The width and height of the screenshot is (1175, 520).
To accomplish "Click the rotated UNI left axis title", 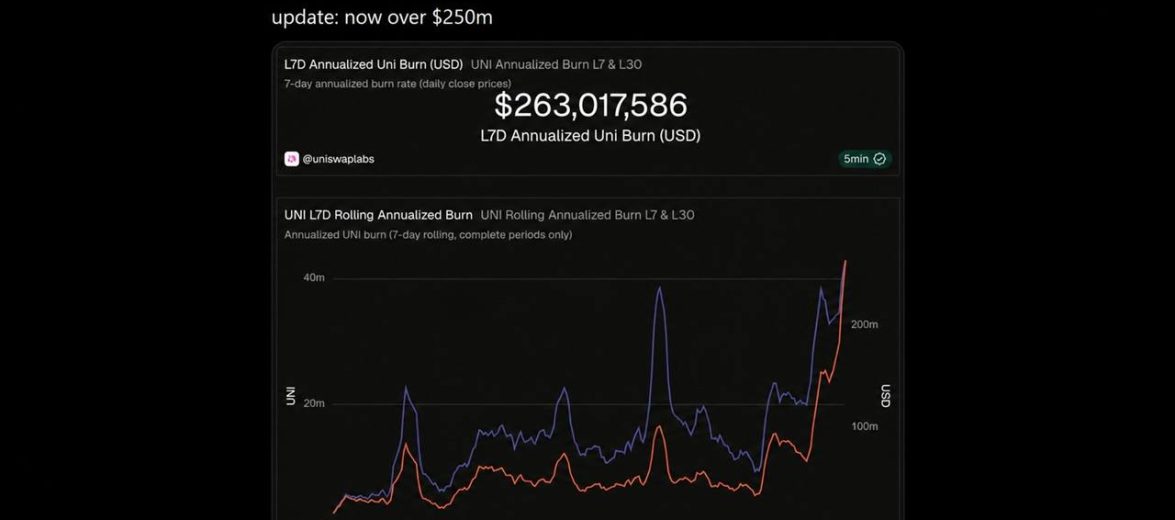I will click(291, 397).
